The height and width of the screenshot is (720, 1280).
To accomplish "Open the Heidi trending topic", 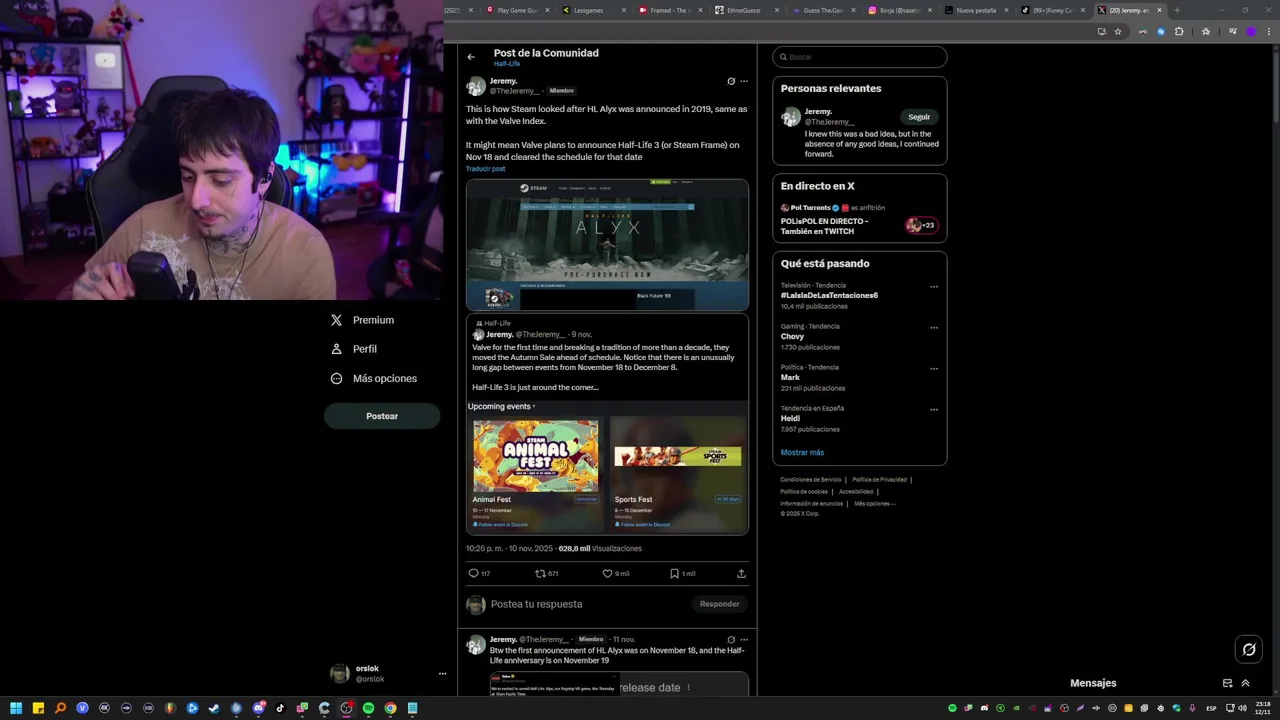I will pos(790,419).
